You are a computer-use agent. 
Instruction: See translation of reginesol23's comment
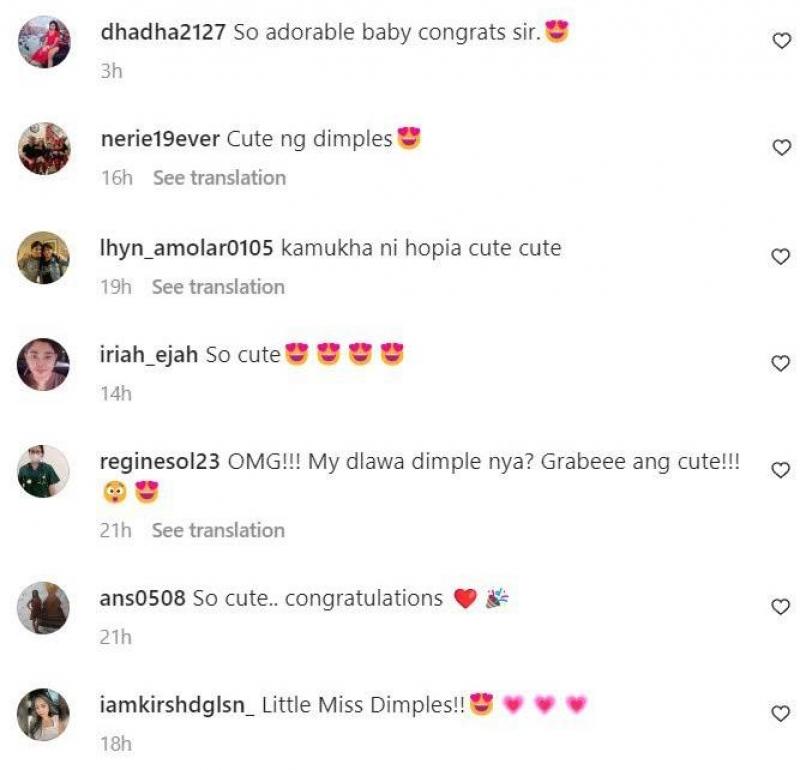pyautogui.click(x=218, y=530)
